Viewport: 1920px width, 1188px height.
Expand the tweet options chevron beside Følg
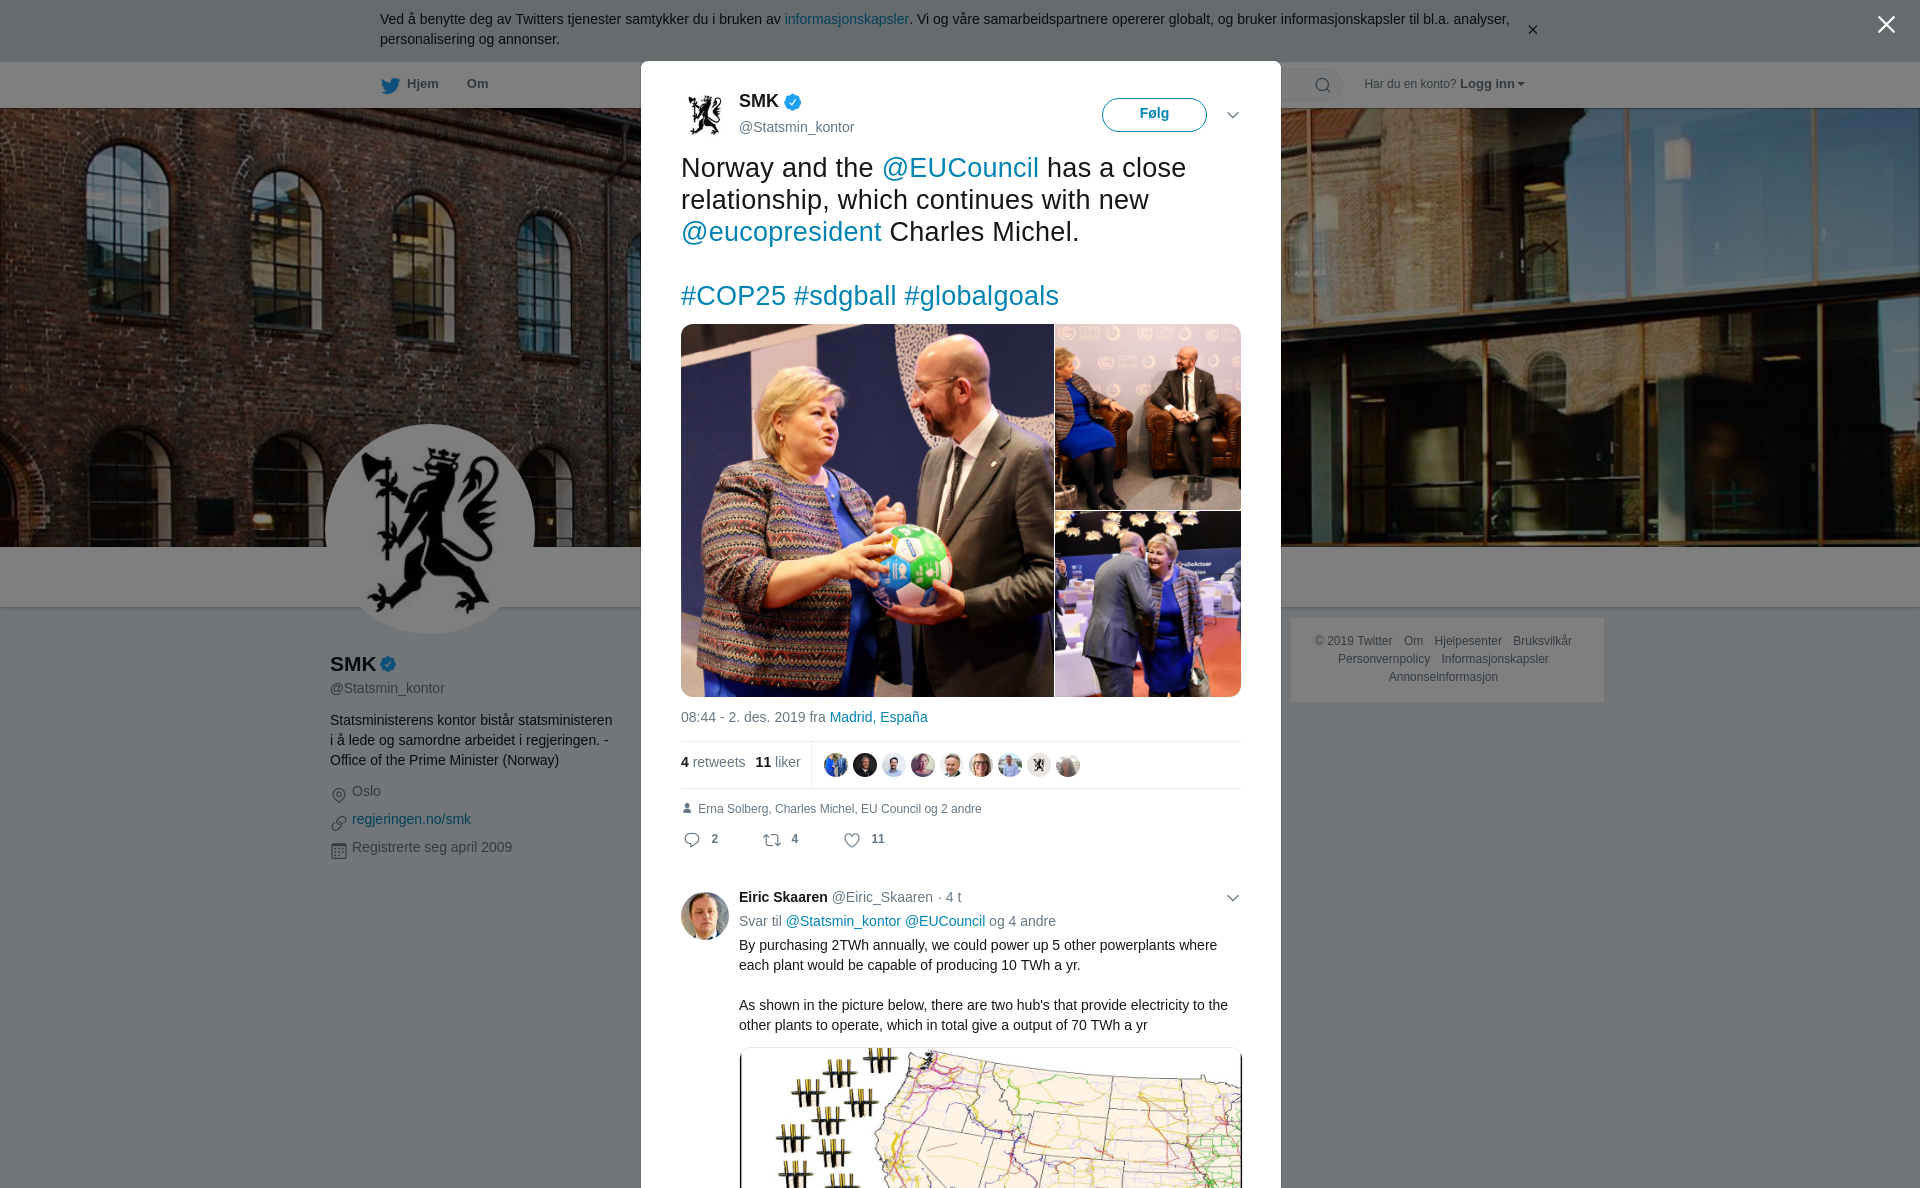tap(1233, 115)
